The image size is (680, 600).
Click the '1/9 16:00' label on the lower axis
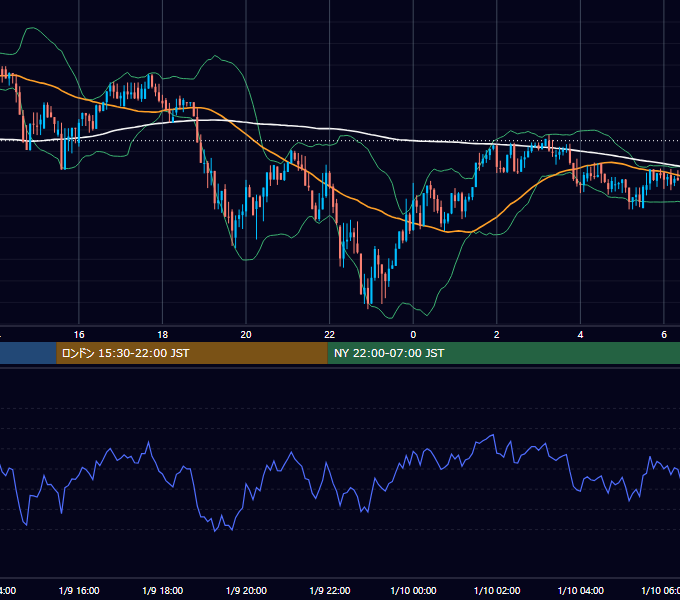79,590
